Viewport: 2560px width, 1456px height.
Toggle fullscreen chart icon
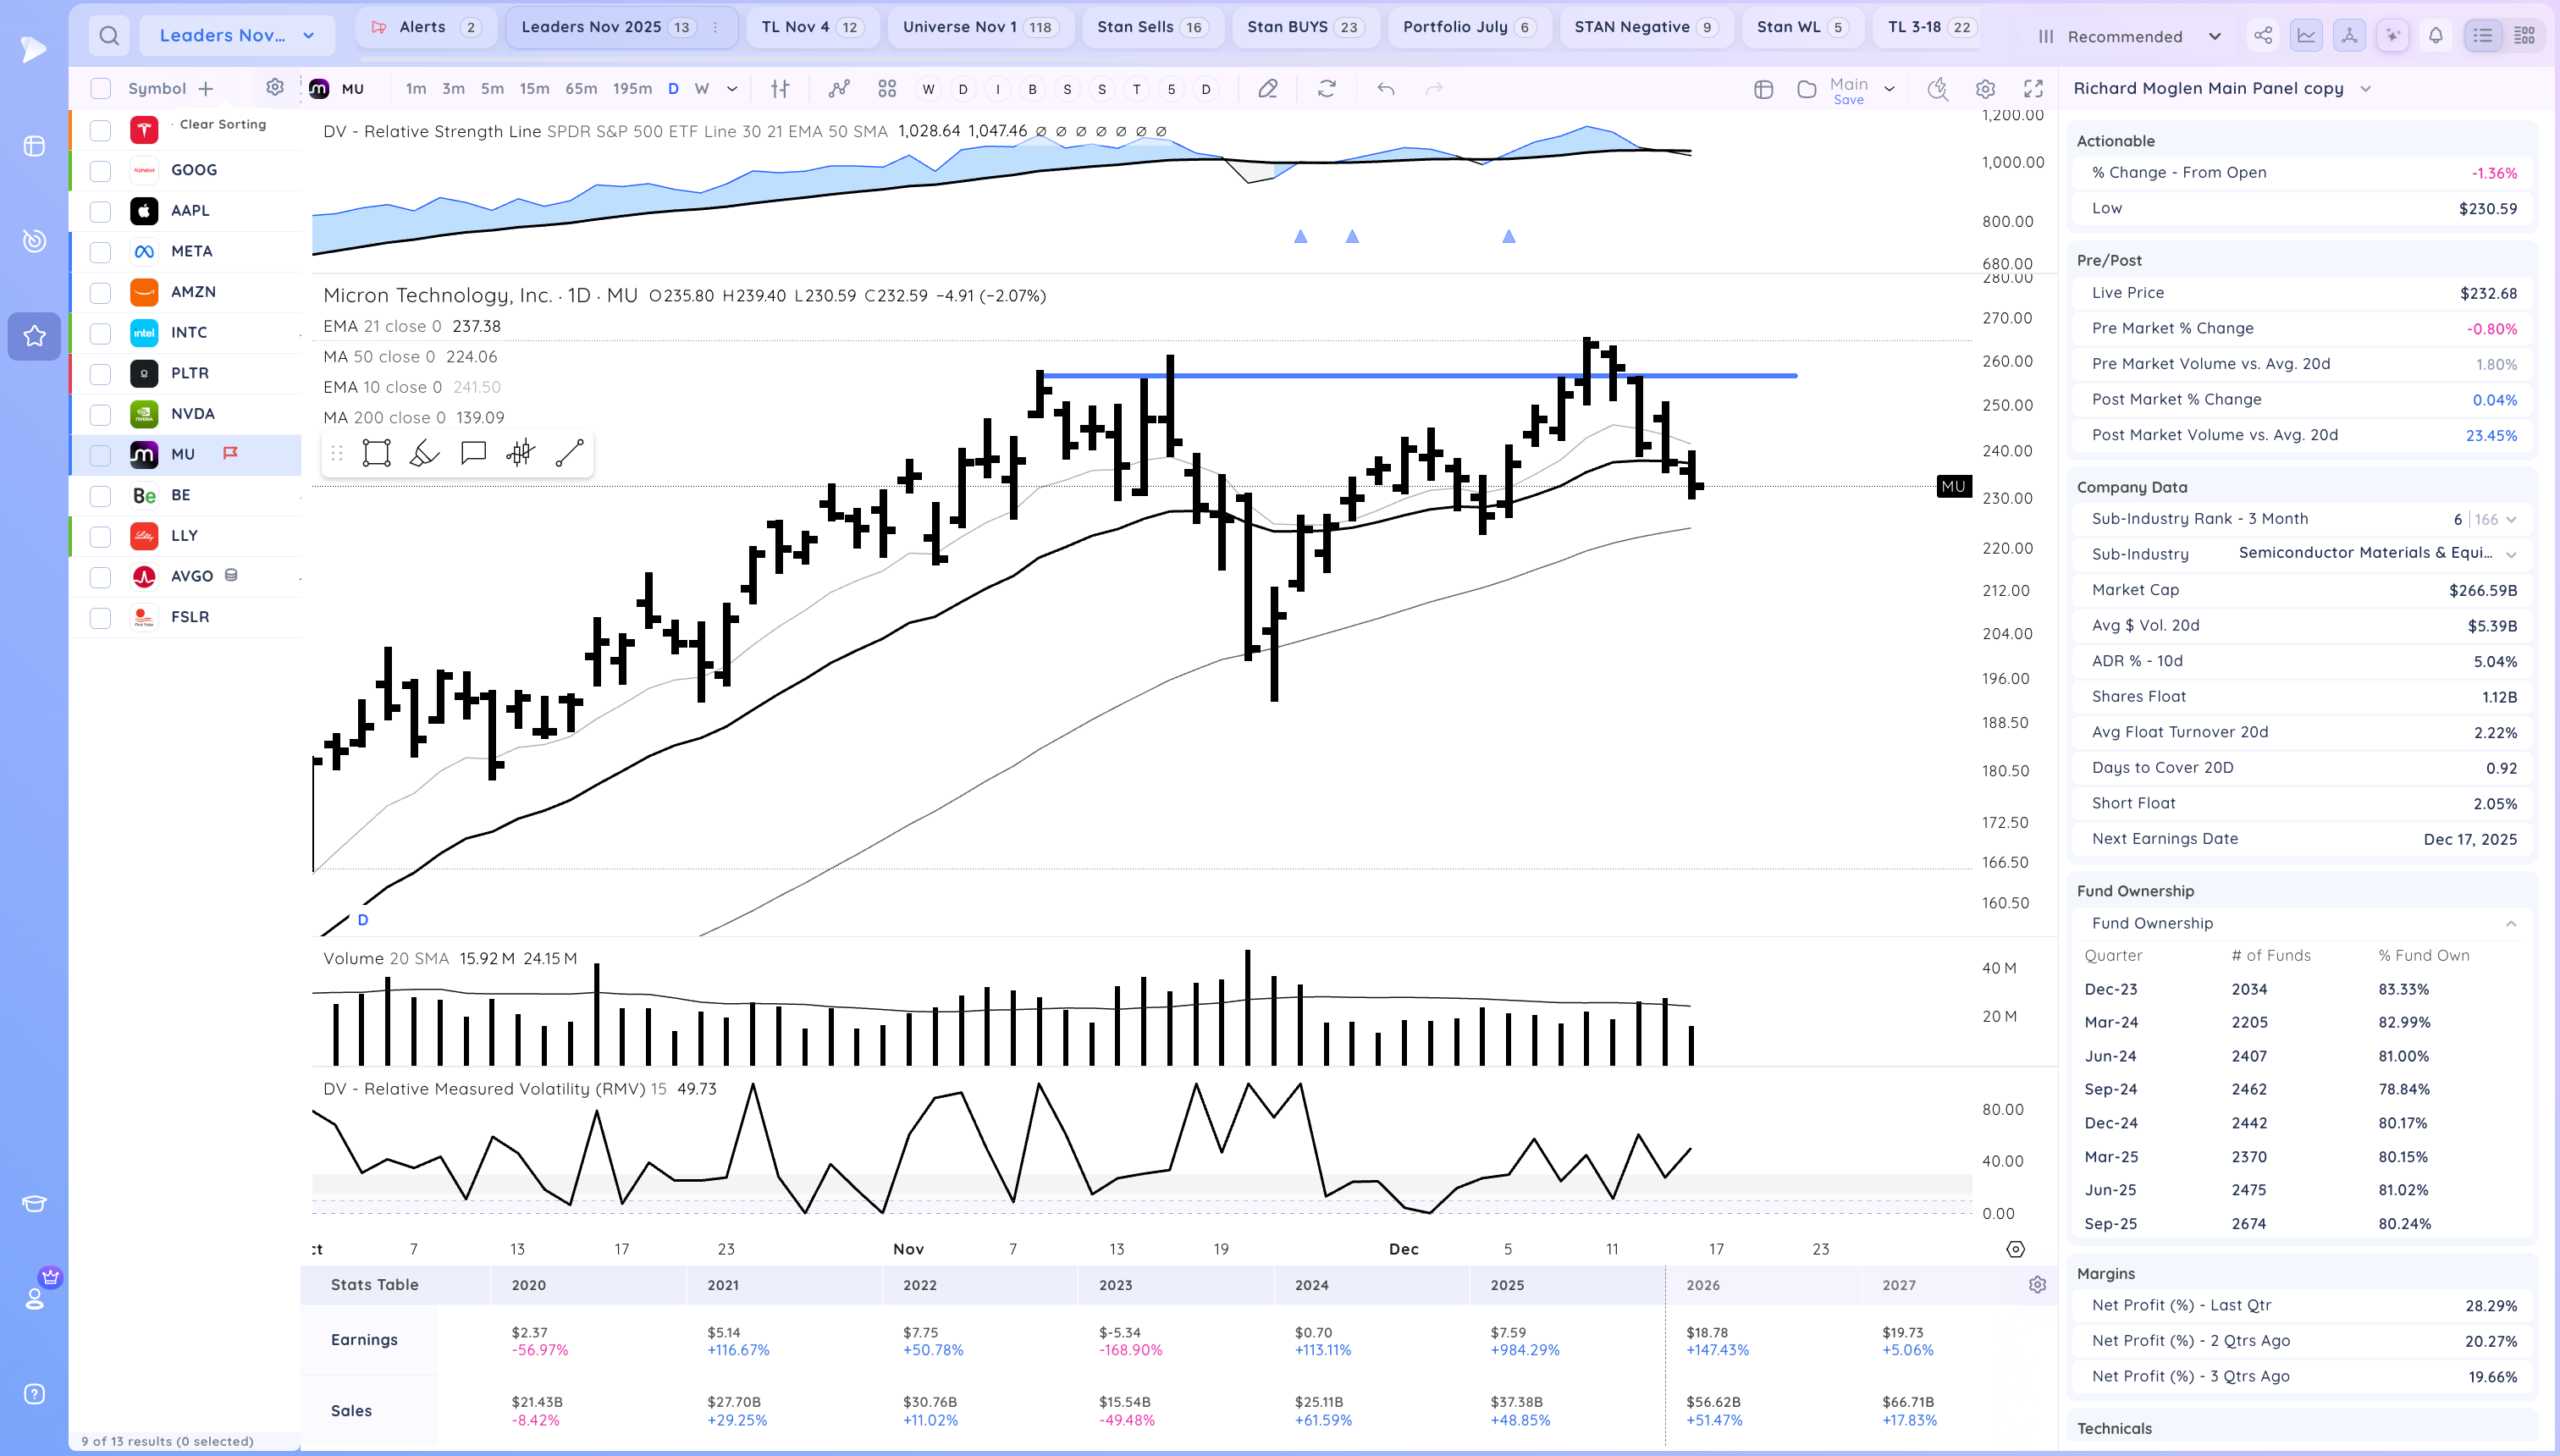(x=2033, y=89)
